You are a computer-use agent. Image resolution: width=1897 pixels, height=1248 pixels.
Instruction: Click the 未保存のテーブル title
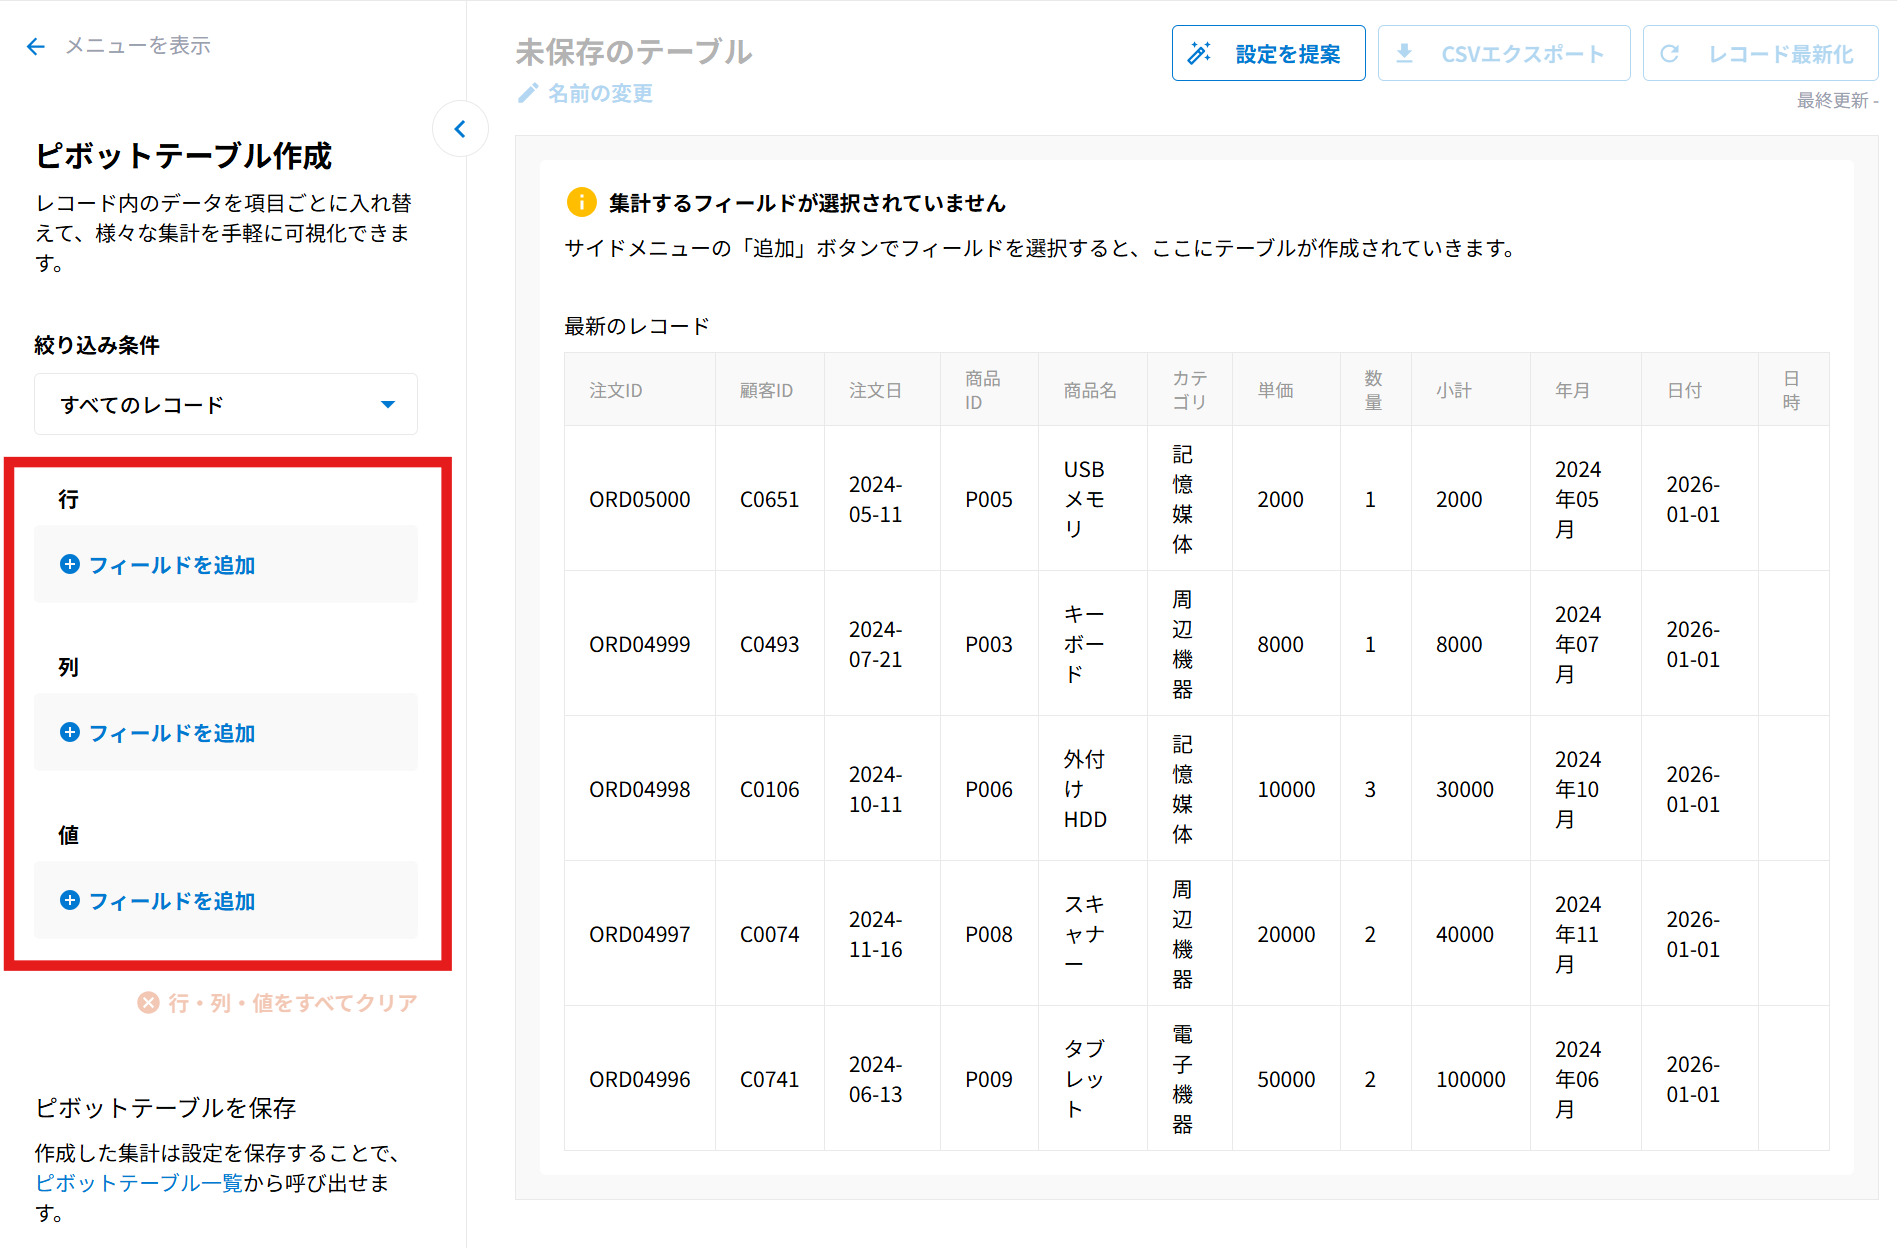[x=634, y=52]
